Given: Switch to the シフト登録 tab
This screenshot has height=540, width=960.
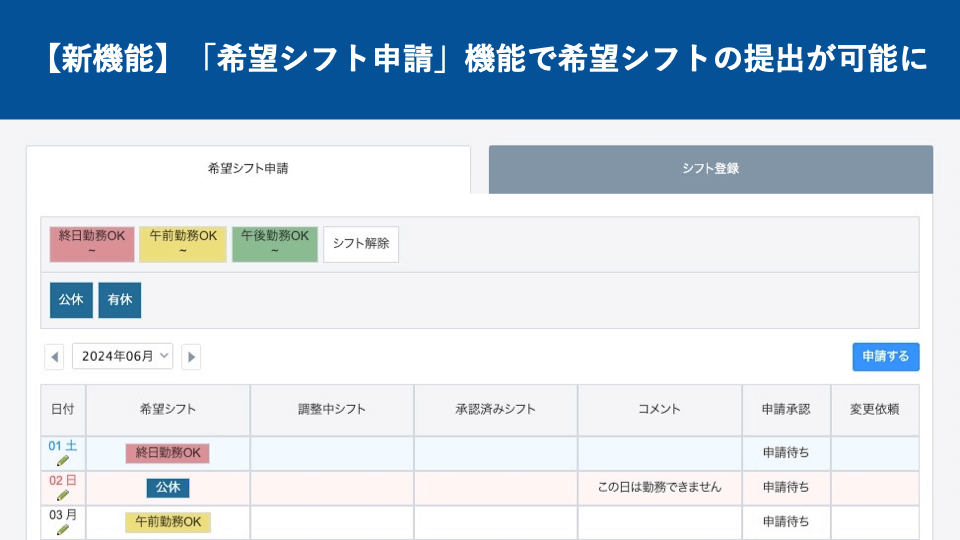Looking at the screenshot, I should pos(711,169).
